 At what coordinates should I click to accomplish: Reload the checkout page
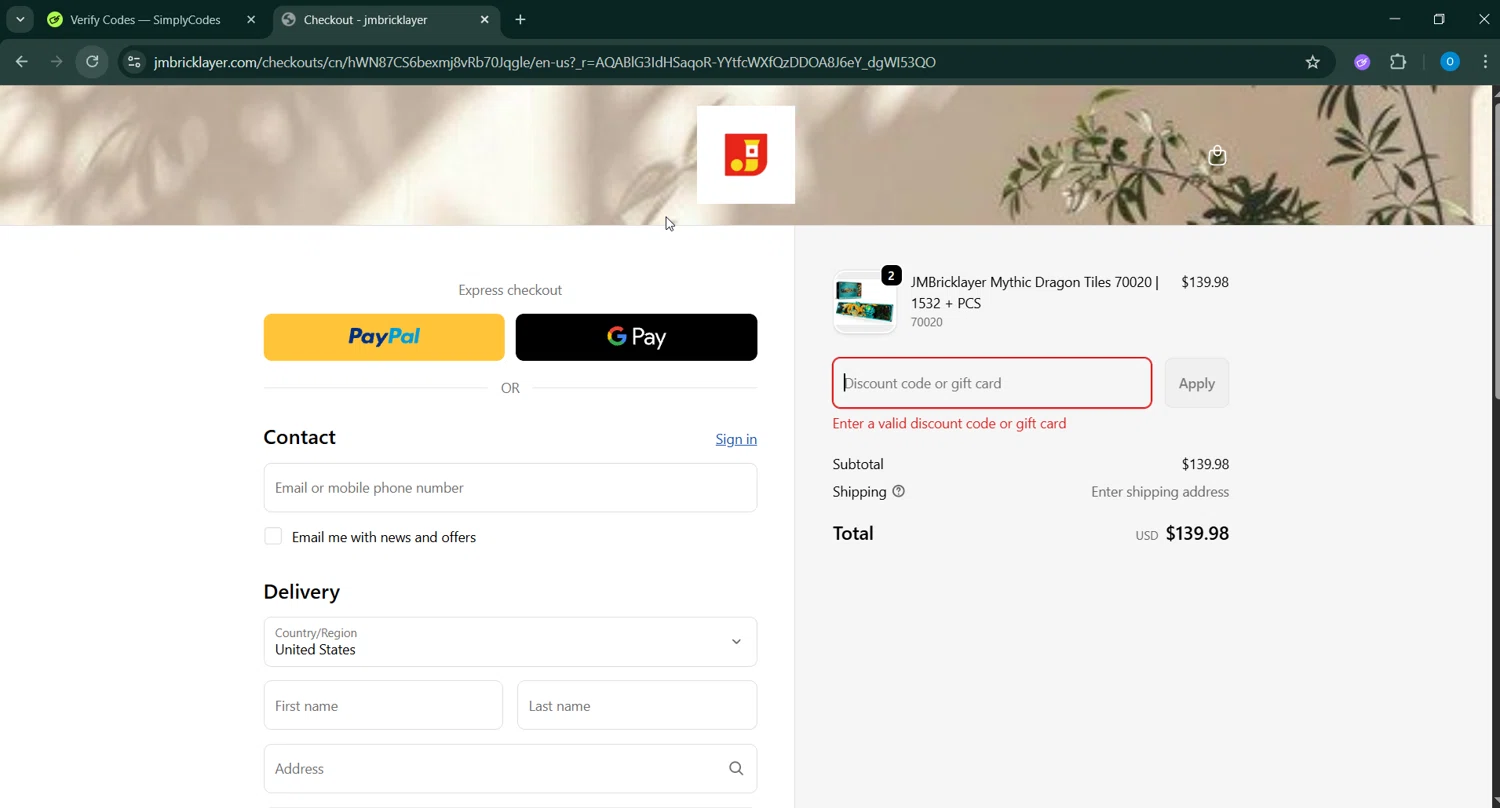pyautogui.click(x=92, y=62)
